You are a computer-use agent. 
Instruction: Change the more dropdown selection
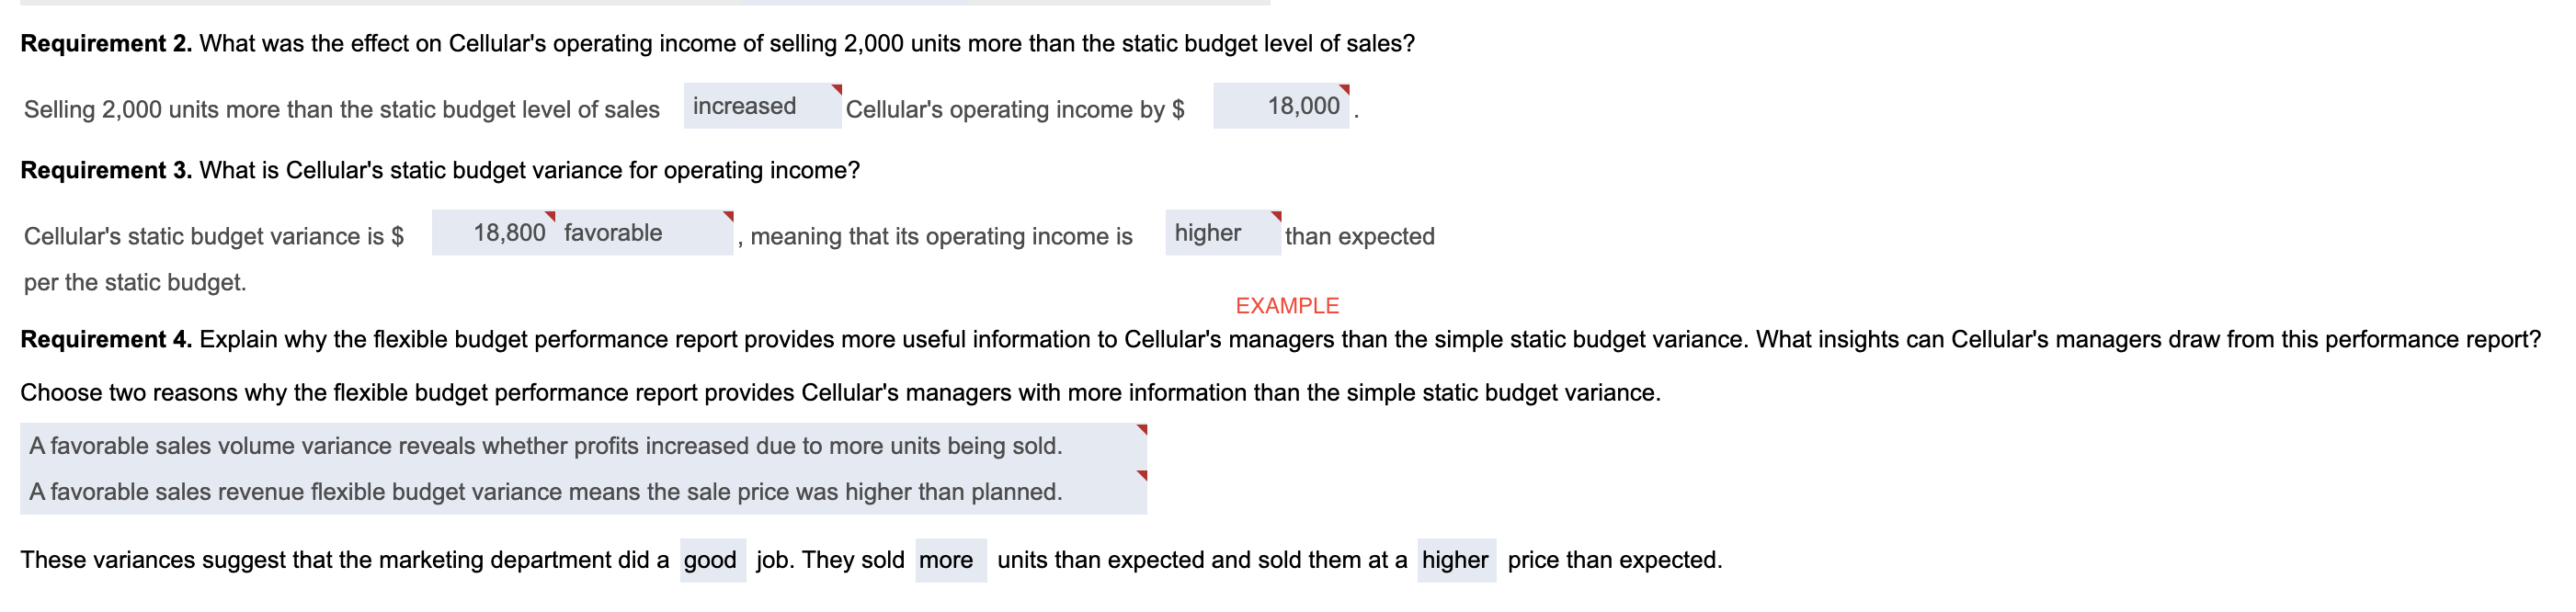948,561
